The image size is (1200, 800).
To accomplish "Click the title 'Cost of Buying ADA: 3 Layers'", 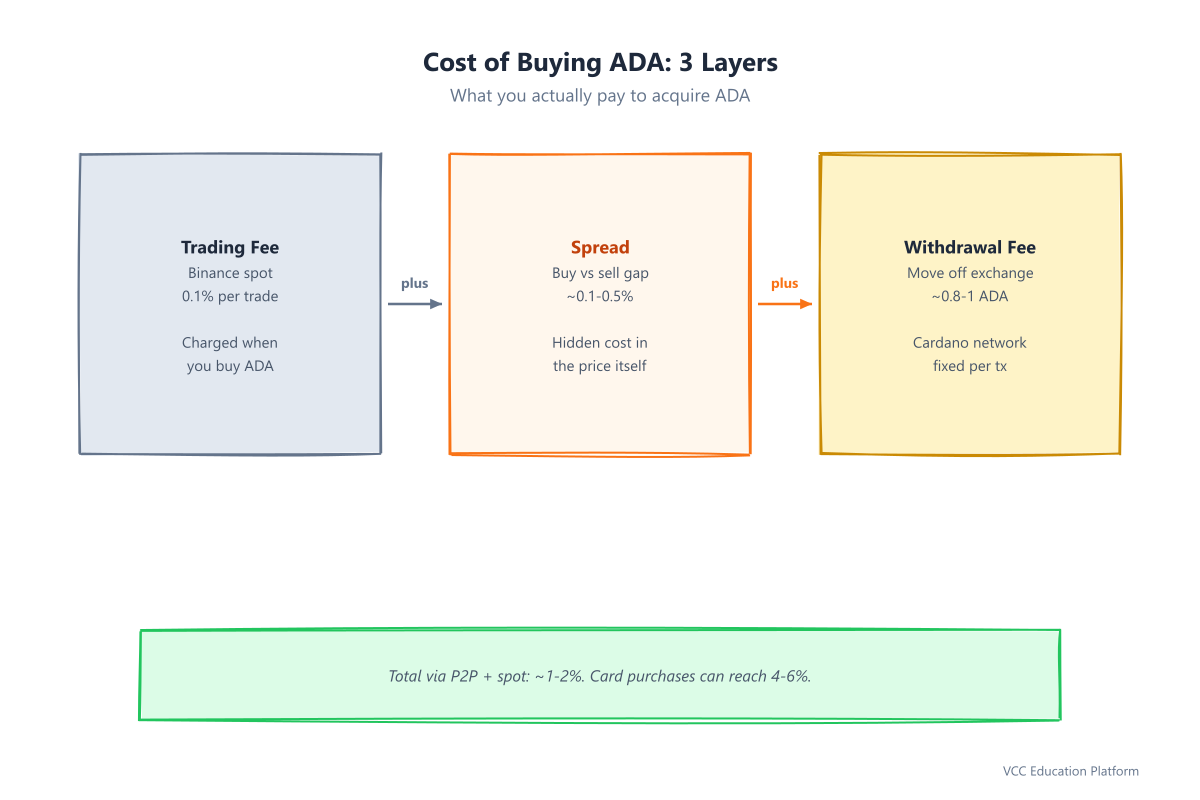I will (600, 62).
